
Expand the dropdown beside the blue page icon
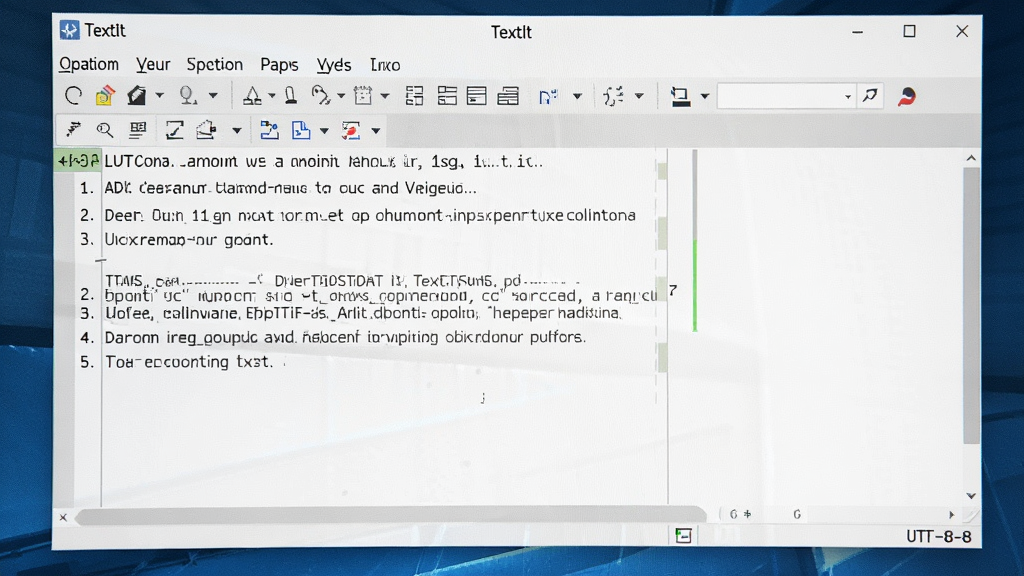[577, 97]
